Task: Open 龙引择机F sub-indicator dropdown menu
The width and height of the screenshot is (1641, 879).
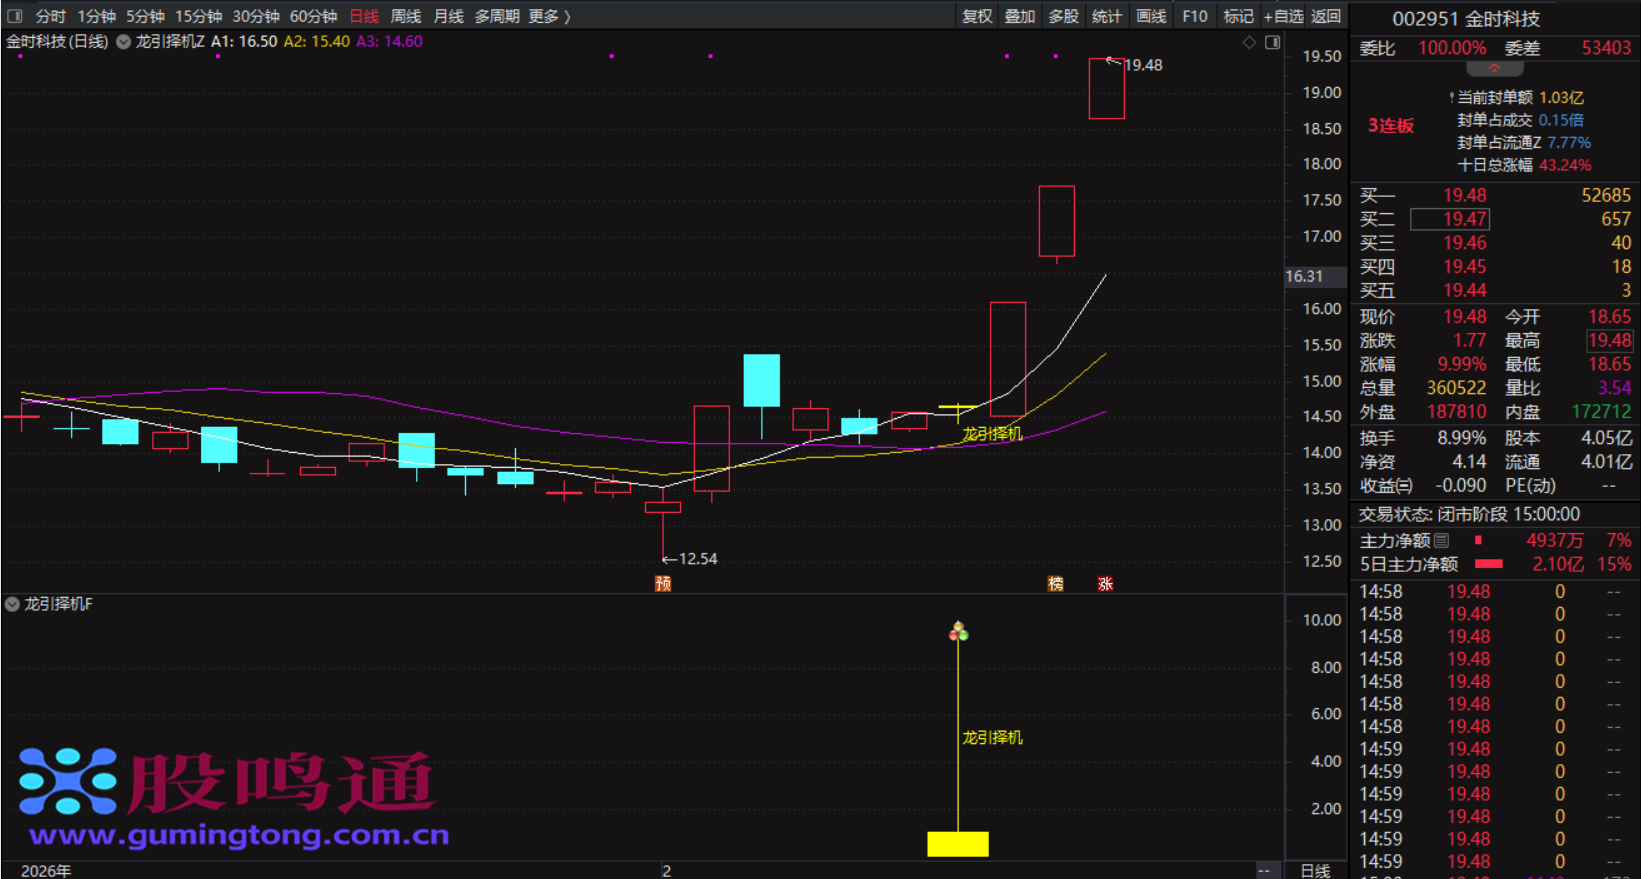Action: click(12, 604)
